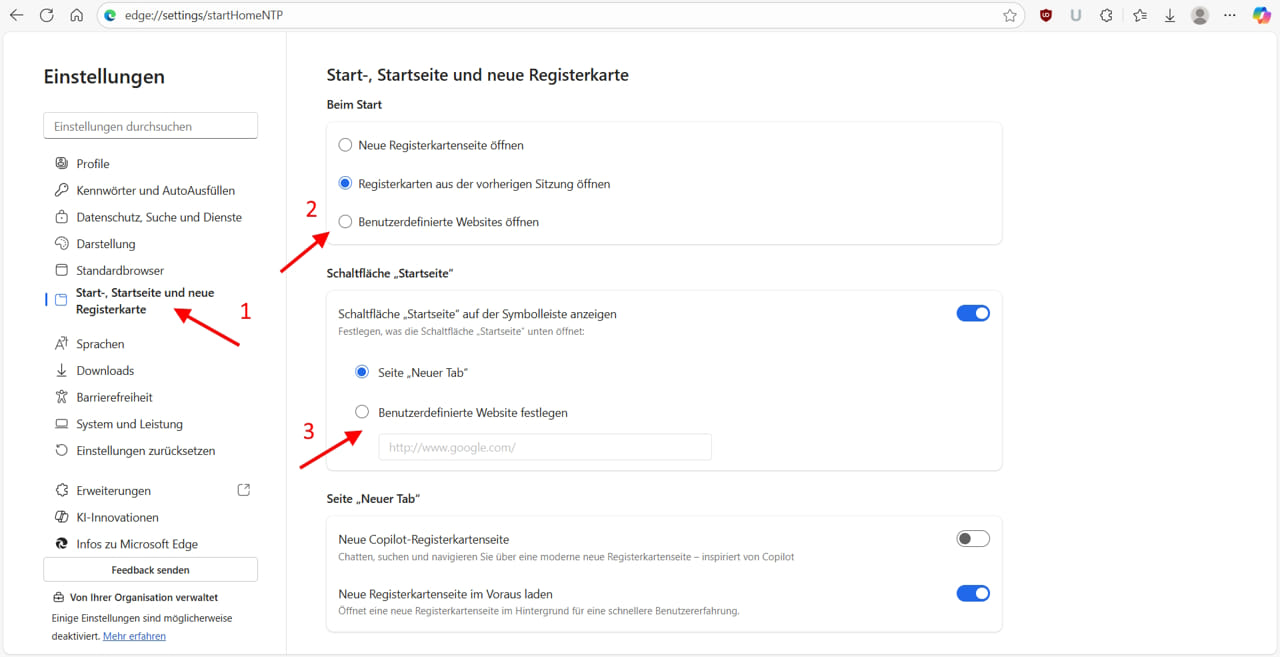Screen dimensions: 1280x657
Task: Open the 'Mehr erfahren' link
Action: (x=134, y=635)
